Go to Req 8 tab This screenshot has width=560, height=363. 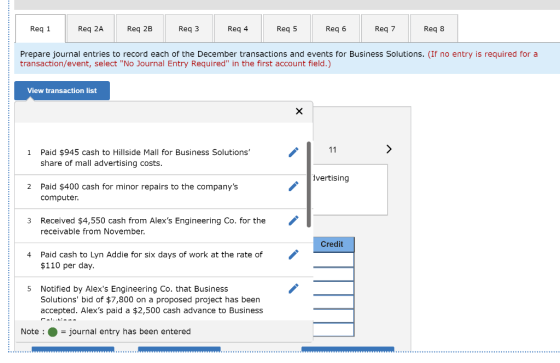(434, 29)
